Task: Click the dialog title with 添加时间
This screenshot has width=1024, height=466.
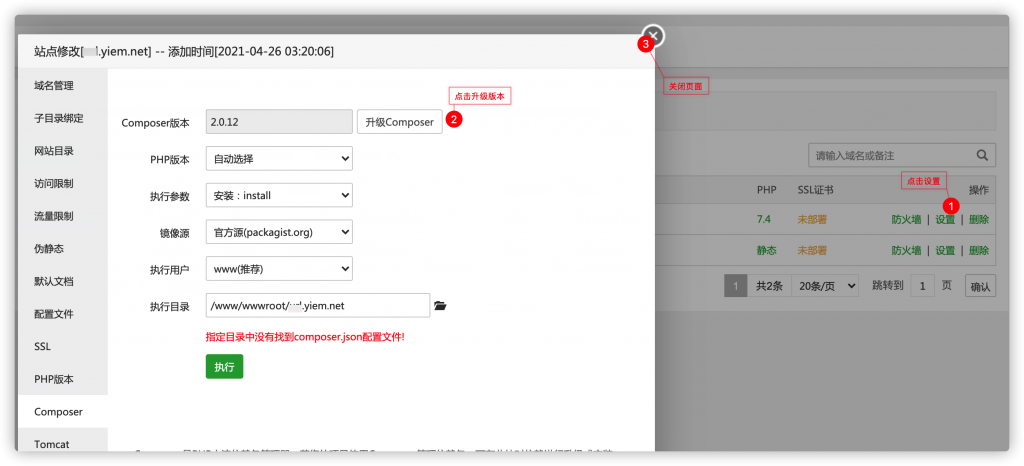Action: (184, 51)
